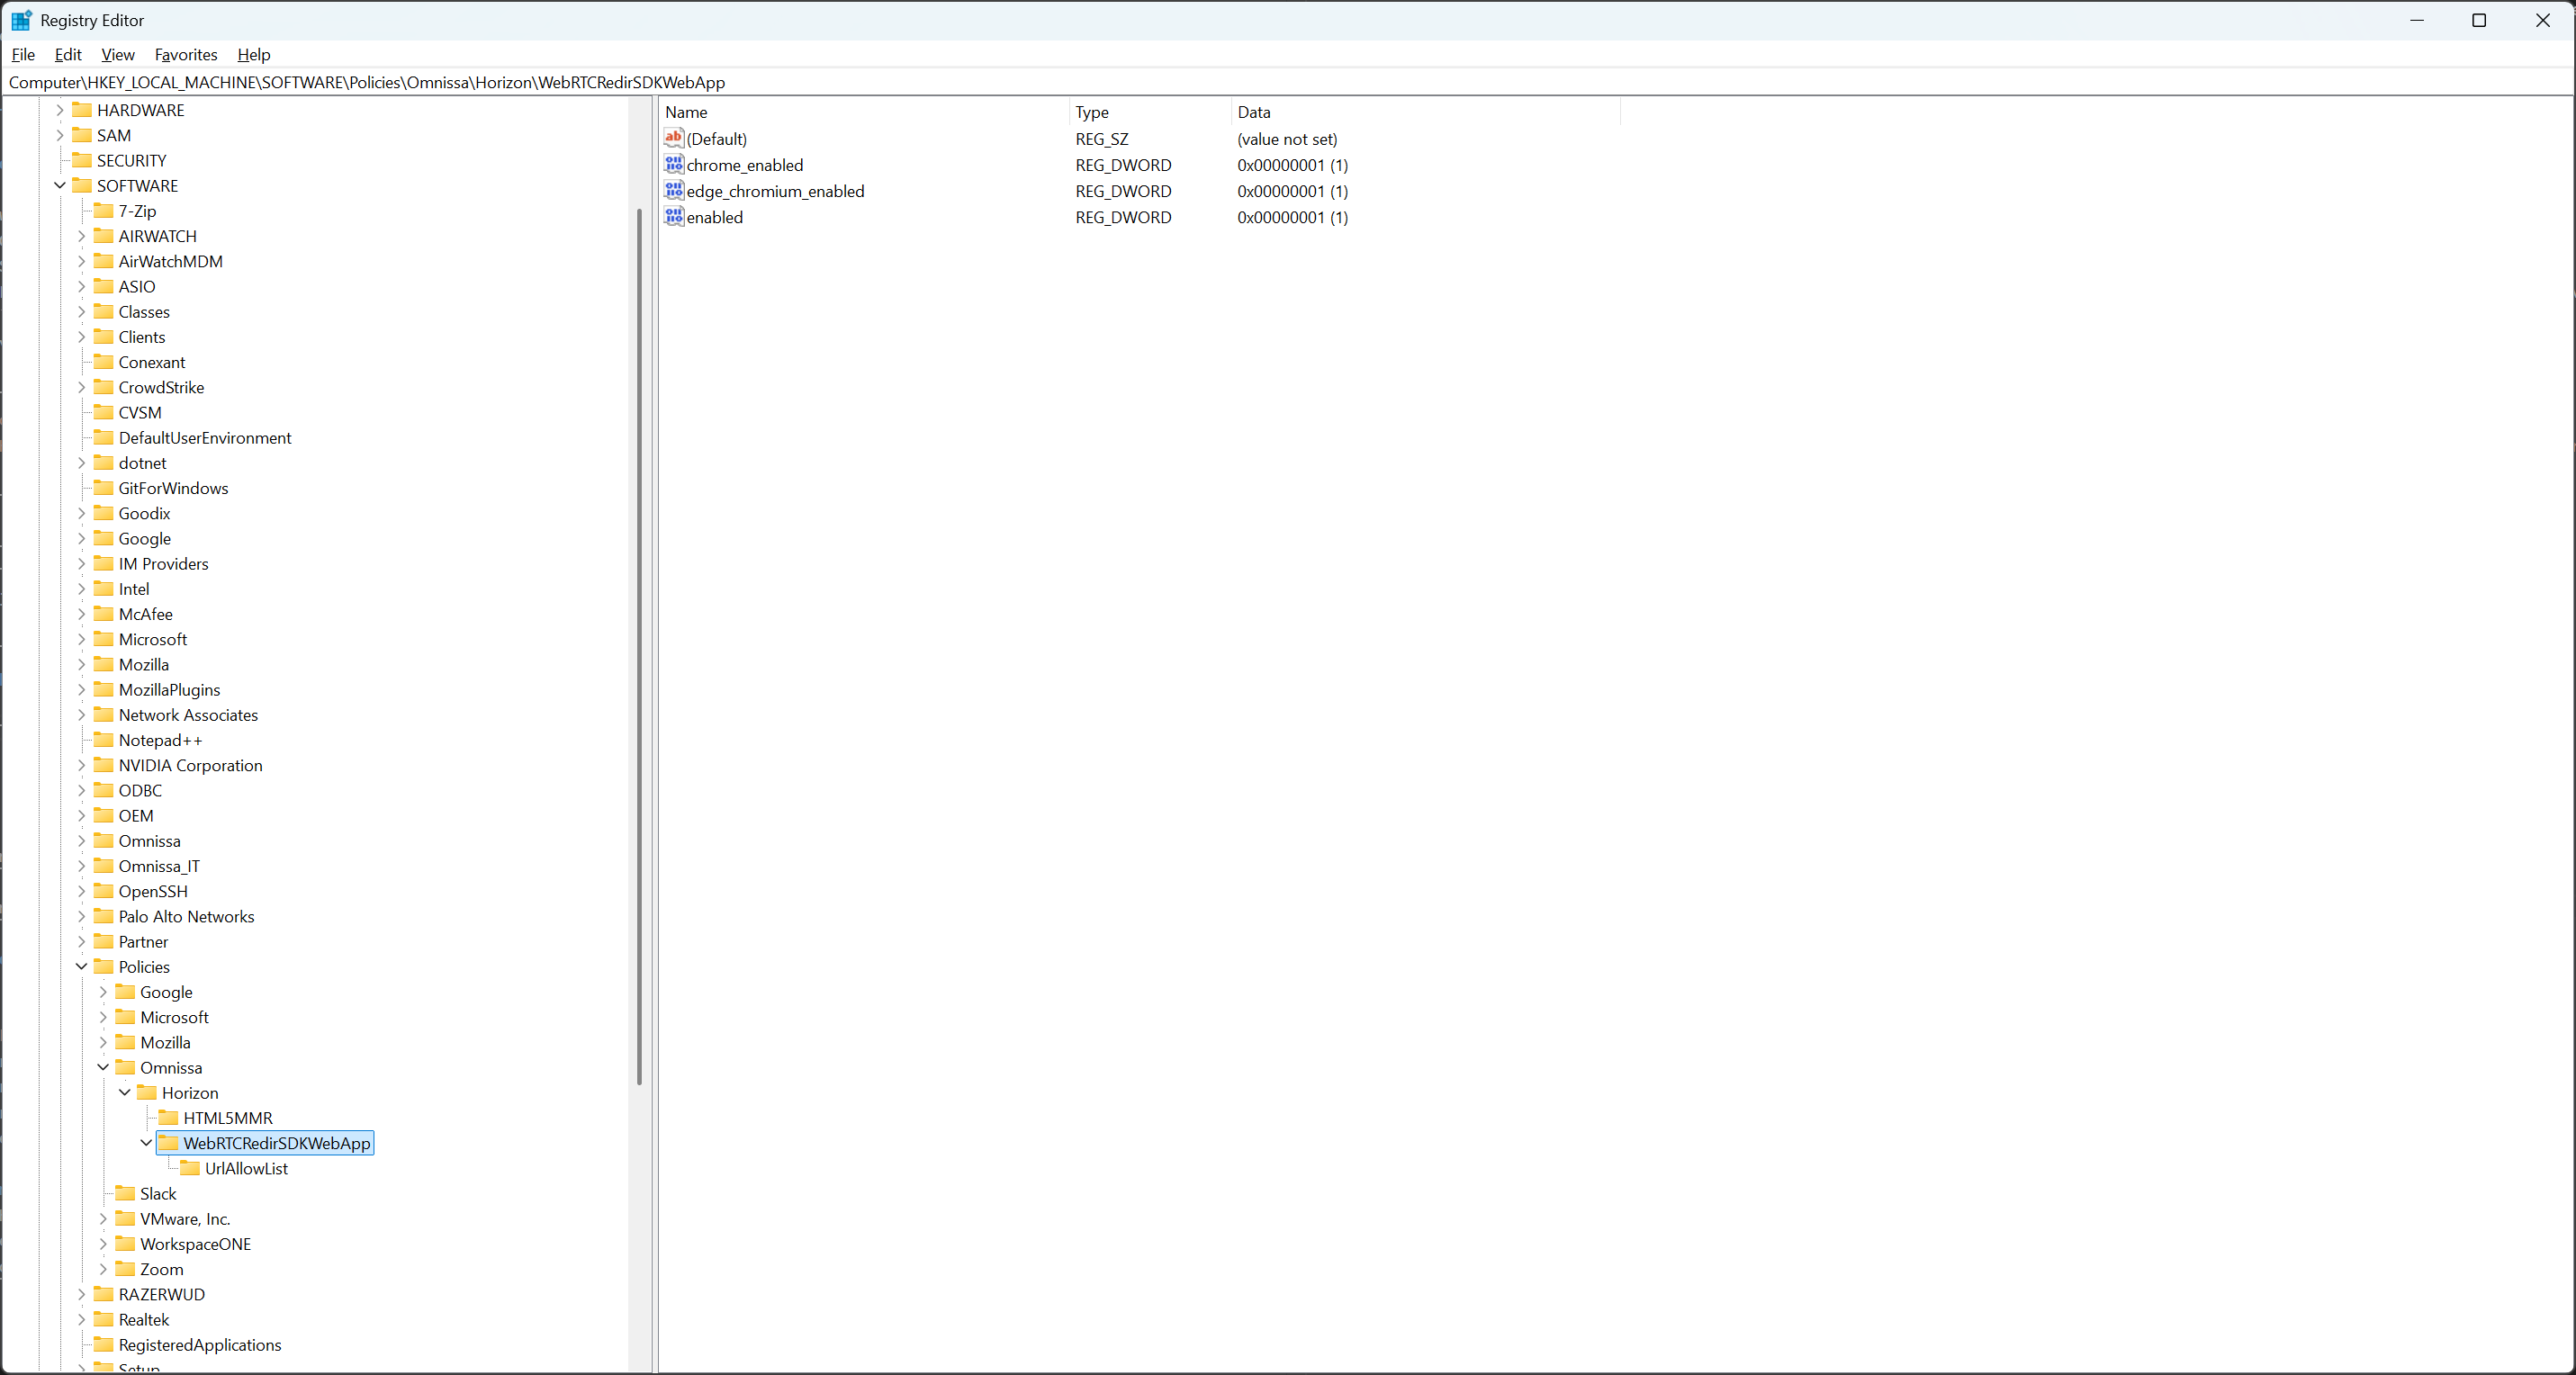Click the edge_chromium_enabled DWORD icon
2576x1375 pixels.
tap(674, 190)
